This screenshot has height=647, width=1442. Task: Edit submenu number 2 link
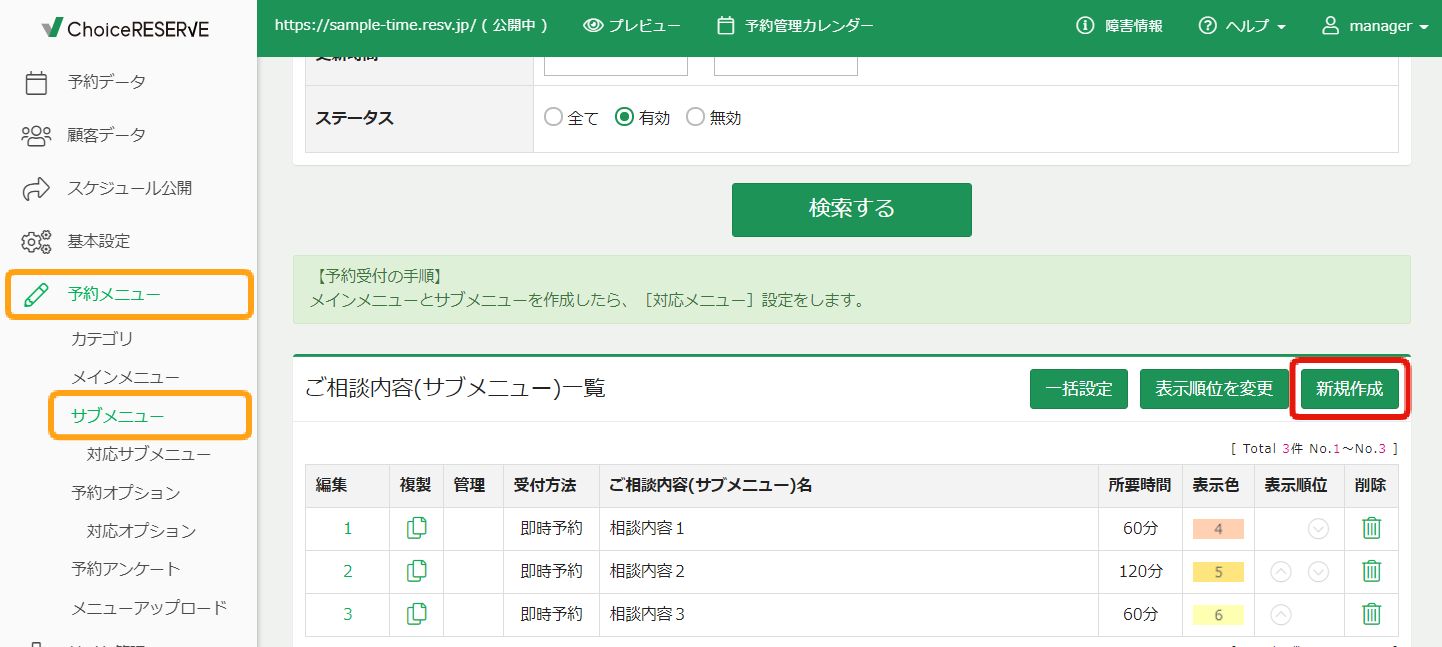tap(348, 572)
